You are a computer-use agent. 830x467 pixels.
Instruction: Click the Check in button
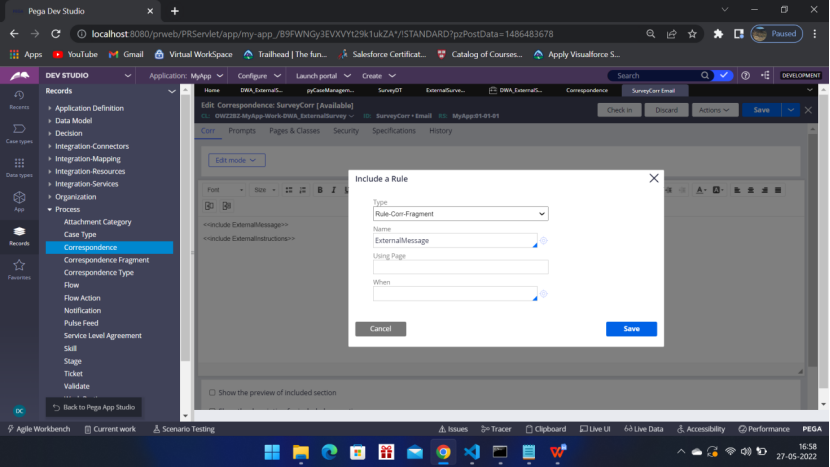[619, 110]
